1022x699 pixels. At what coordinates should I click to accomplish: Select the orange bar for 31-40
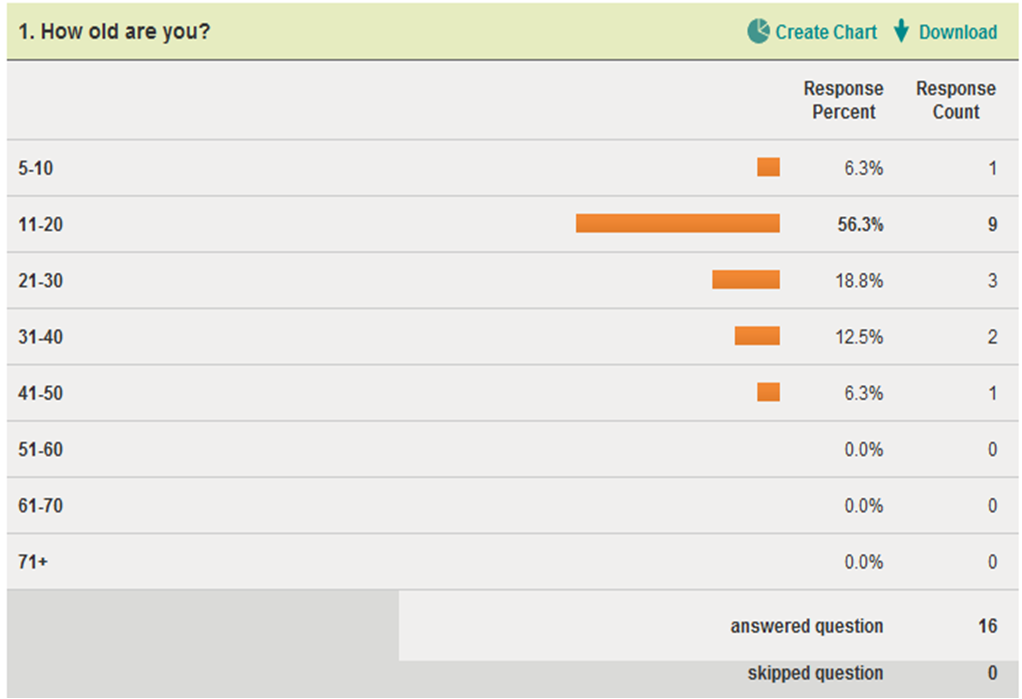click(757, 336)
